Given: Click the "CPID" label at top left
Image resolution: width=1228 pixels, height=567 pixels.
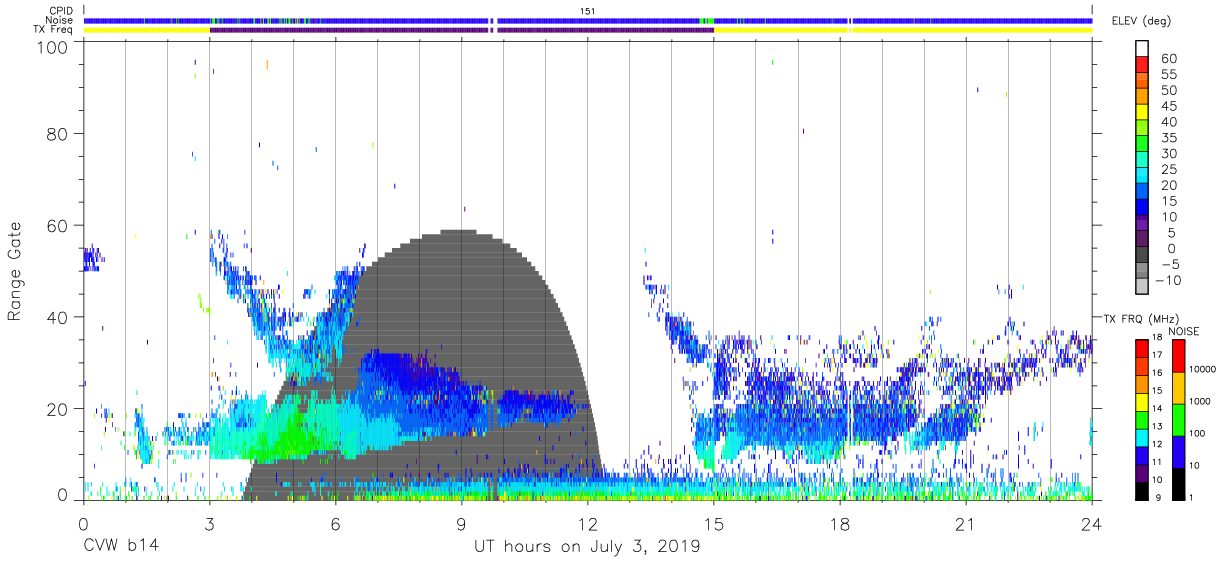Looking at the screenshot, I should (62, 10).
